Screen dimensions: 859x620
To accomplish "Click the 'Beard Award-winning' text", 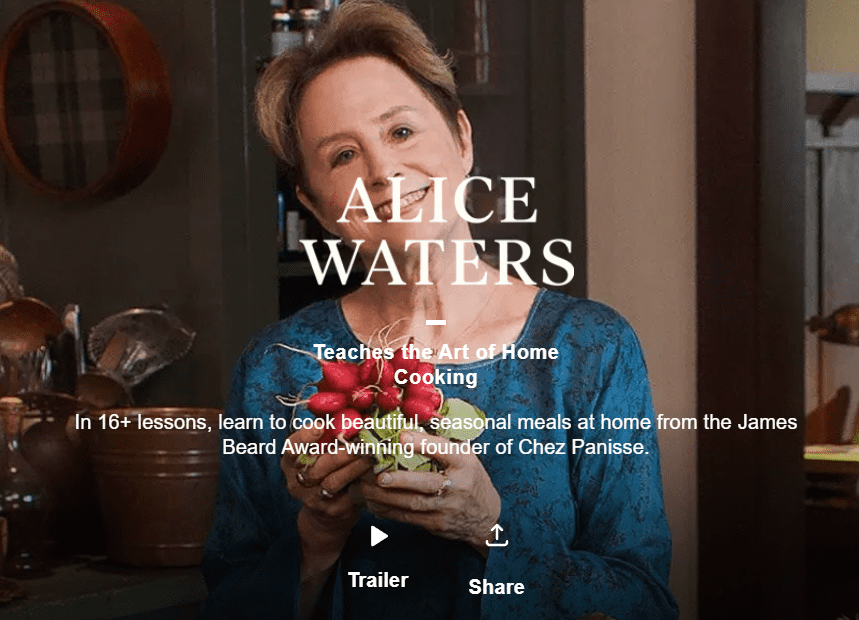I will point(319,447).
